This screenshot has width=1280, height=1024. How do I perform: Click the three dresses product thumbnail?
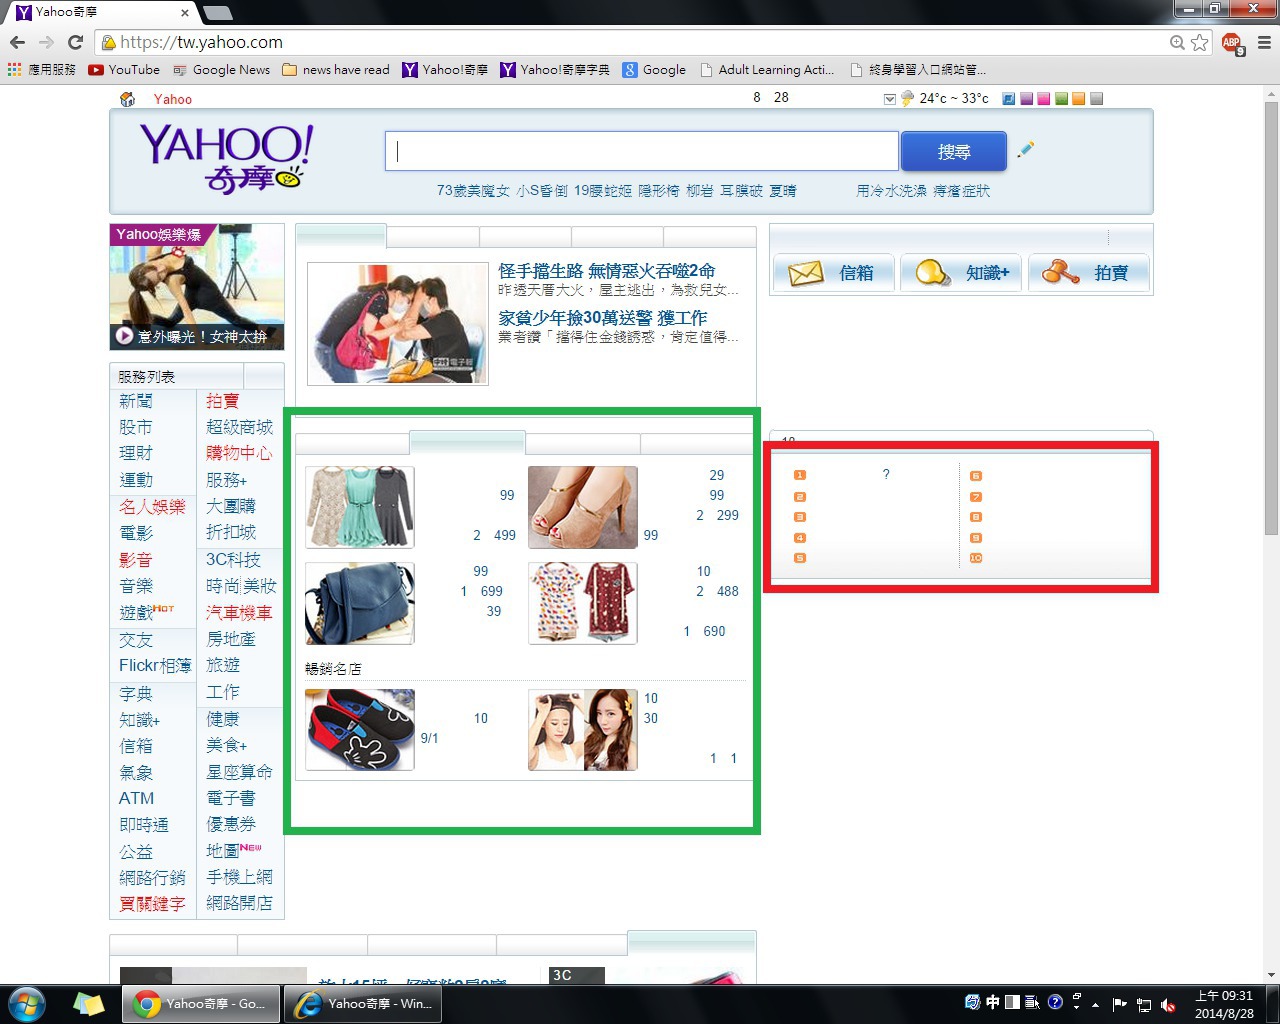click(x=360, y=507)
